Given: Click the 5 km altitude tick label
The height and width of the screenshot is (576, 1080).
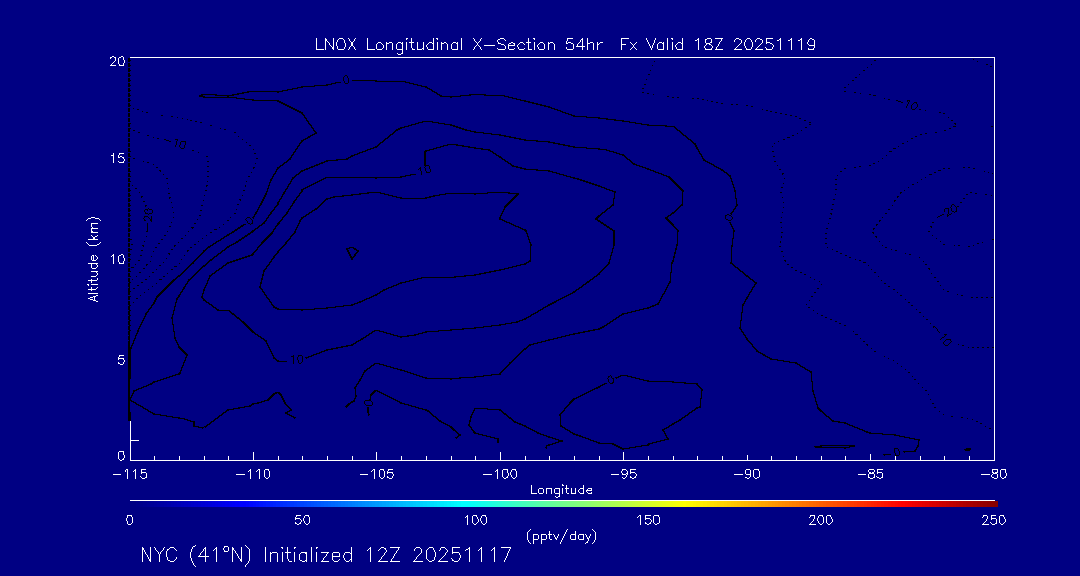Looking at the screenshot, I should tap(120, 358).
